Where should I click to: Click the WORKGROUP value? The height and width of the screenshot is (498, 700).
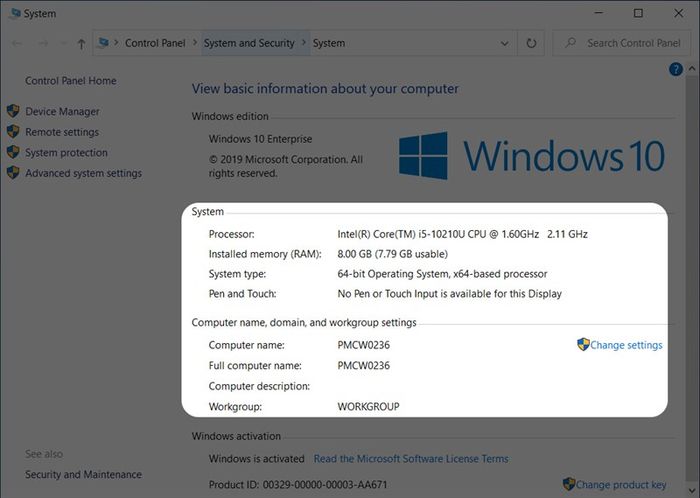(x=368, y=407)
